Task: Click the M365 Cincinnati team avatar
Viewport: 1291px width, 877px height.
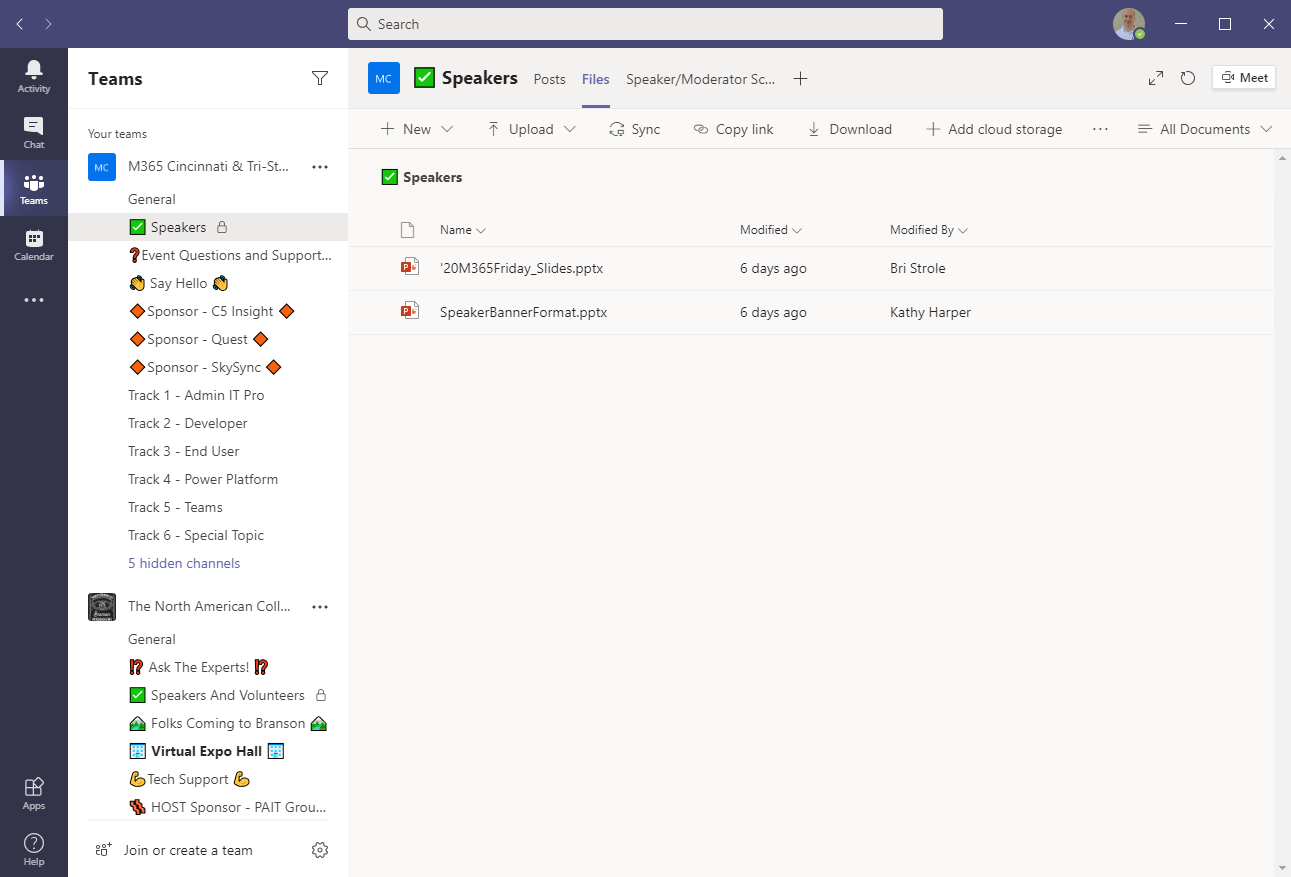Action: pyautogui.click(x=101, y=167)
